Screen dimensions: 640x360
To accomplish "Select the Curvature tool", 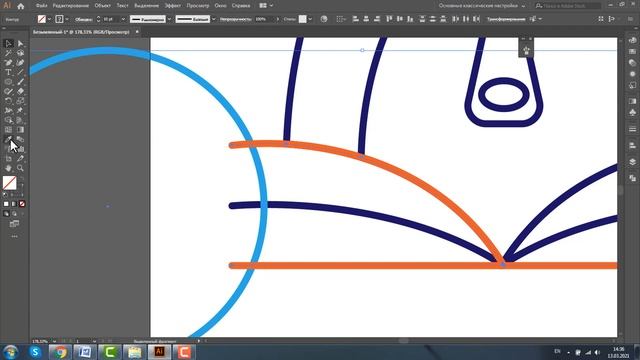I will (x=20, y=63).
